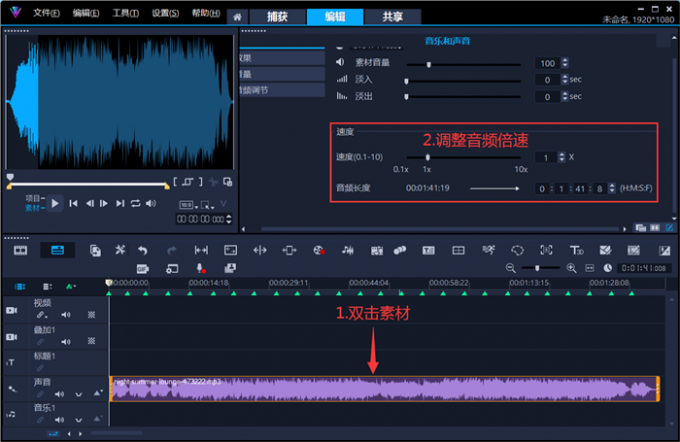The height and width of the screenshot is (442, 680).
Task: Click the undo arrow in timeline toolbar
Action: [x=142, y=250]
